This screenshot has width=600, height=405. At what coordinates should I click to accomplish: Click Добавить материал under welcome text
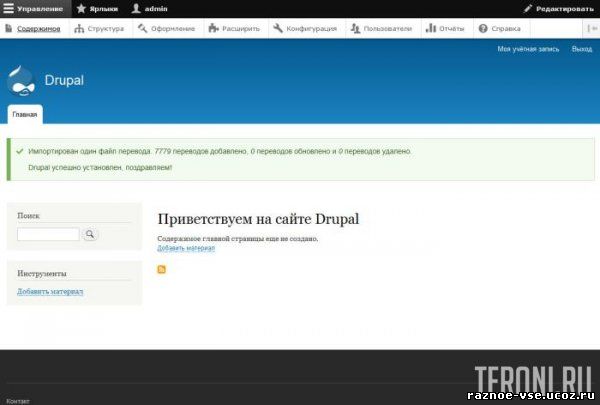coord(186,248)
